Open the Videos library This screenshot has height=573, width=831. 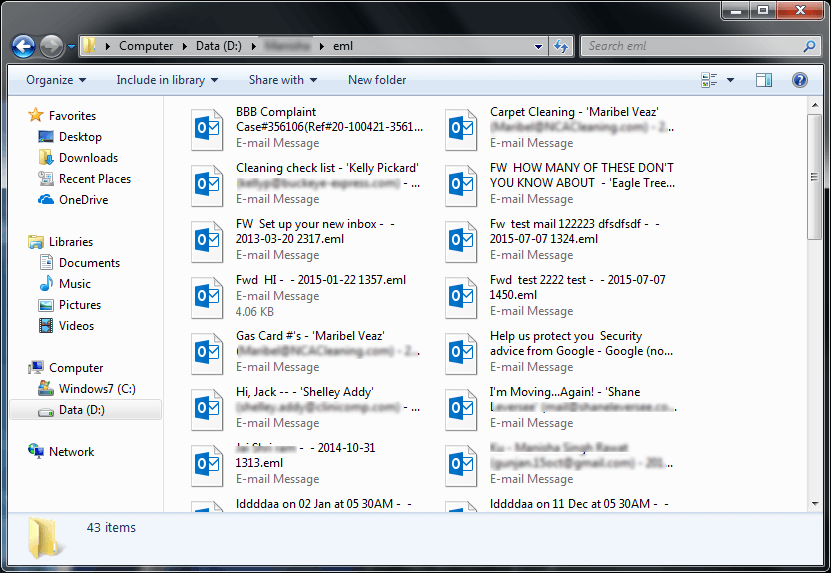coord(67,326)
